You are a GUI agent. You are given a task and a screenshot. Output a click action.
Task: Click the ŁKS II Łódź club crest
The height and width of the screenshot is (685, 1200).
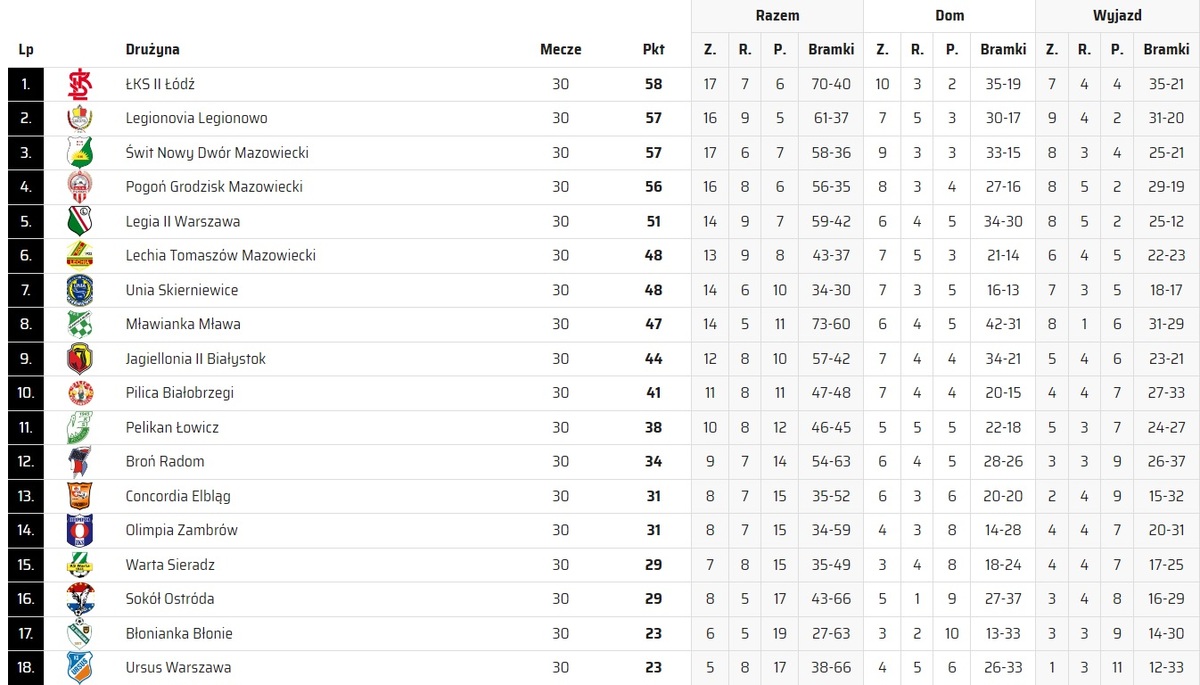point(80,84)
